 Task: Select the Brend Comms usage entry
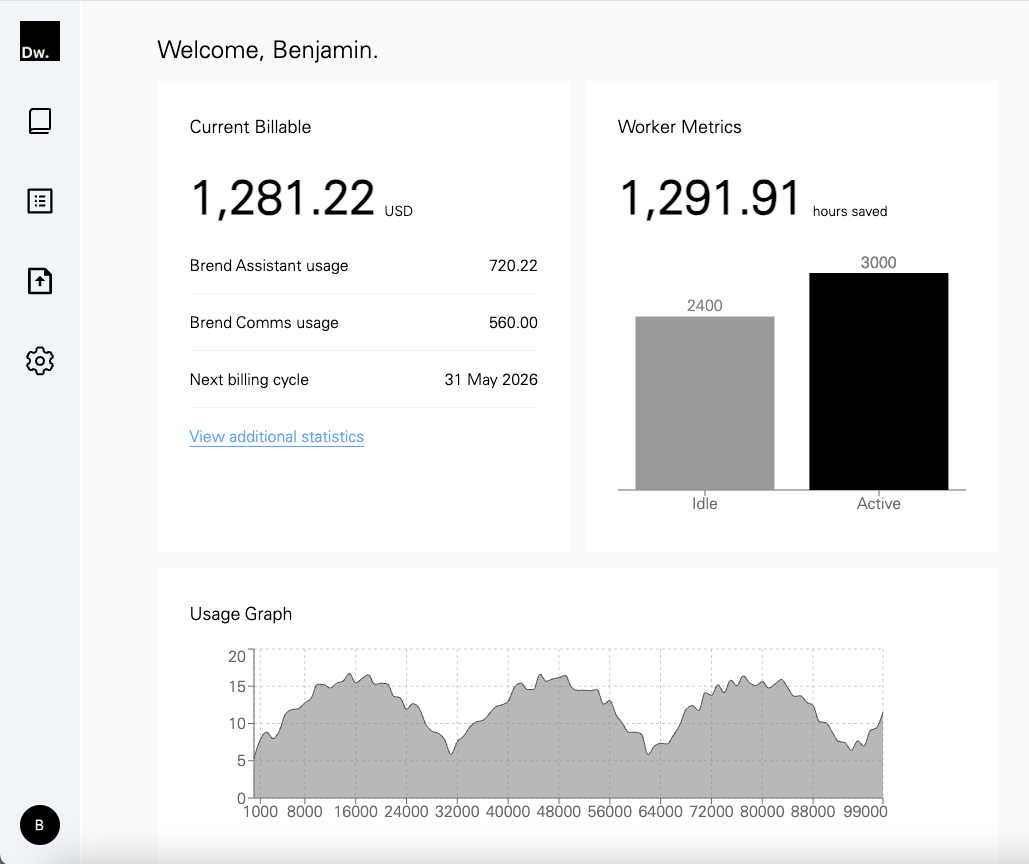tap(264, 322)
